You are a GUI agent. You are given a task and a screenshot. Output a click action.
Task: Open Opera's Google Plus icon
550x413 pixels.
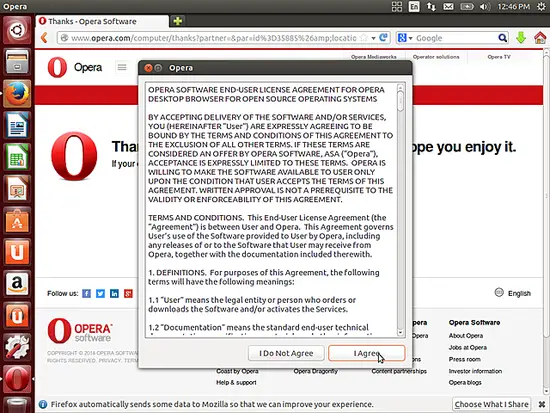(128, 293)
